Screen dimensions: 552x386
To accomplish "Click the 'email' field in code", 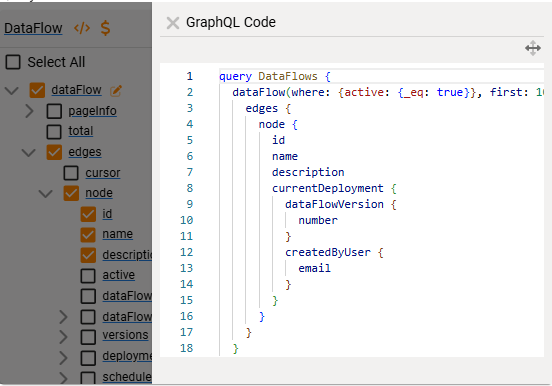I will [x=314, y=269].
